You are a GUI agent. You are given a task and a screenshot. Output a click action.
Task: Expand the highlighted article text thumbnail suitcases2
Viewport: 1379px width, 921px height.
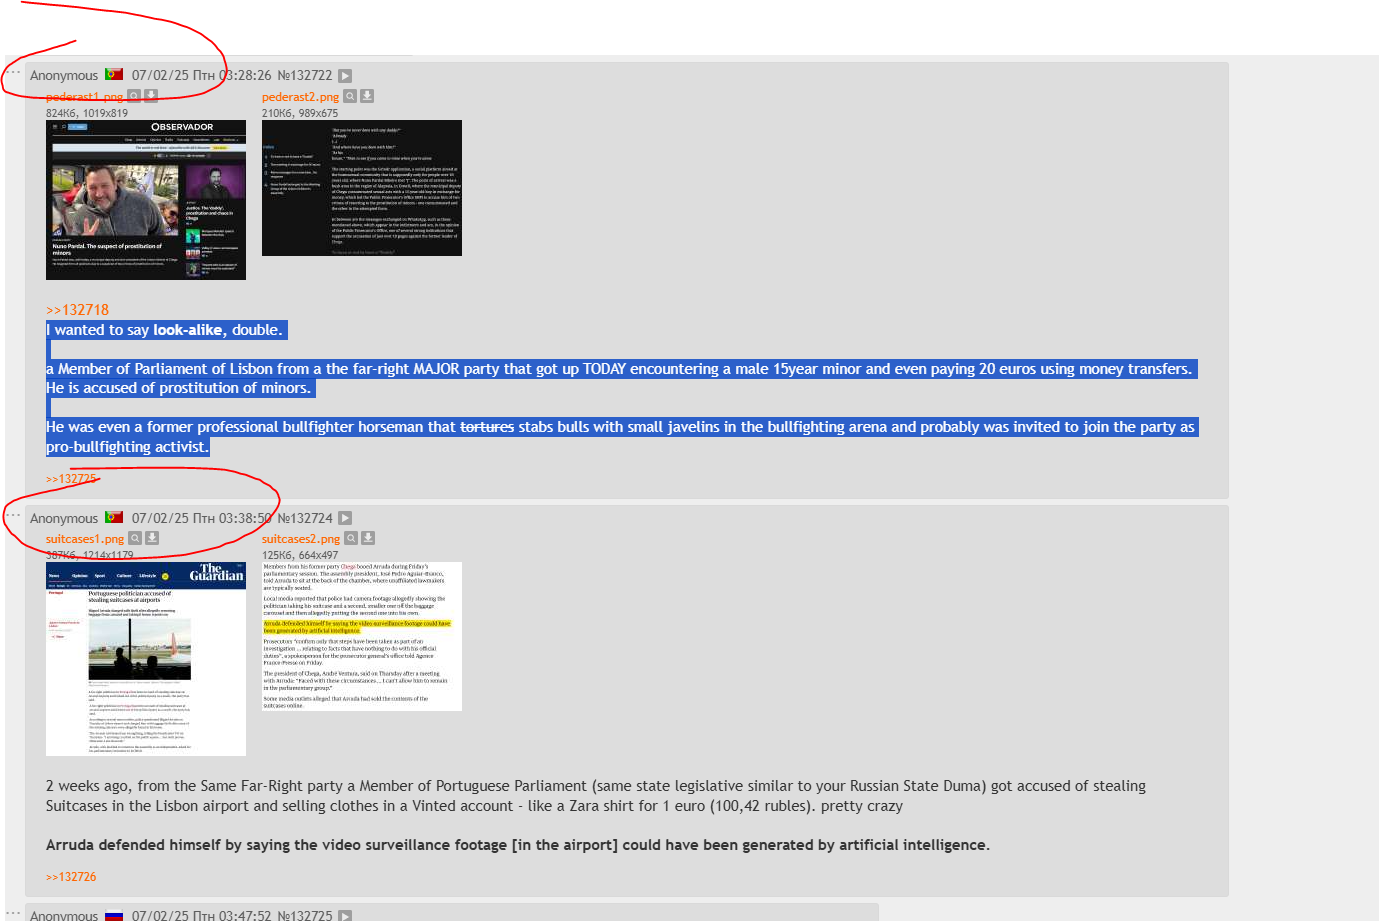click(362, 636)
